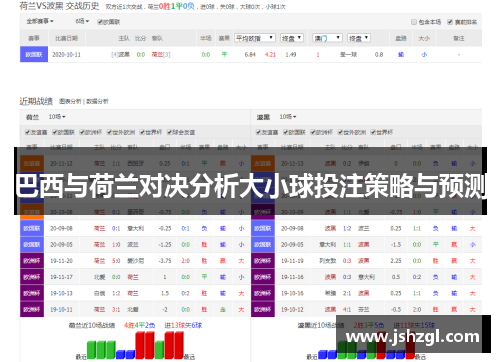
Task: Click the 赛事 header in the head-to-head table
Action: [x=34, y=38]
